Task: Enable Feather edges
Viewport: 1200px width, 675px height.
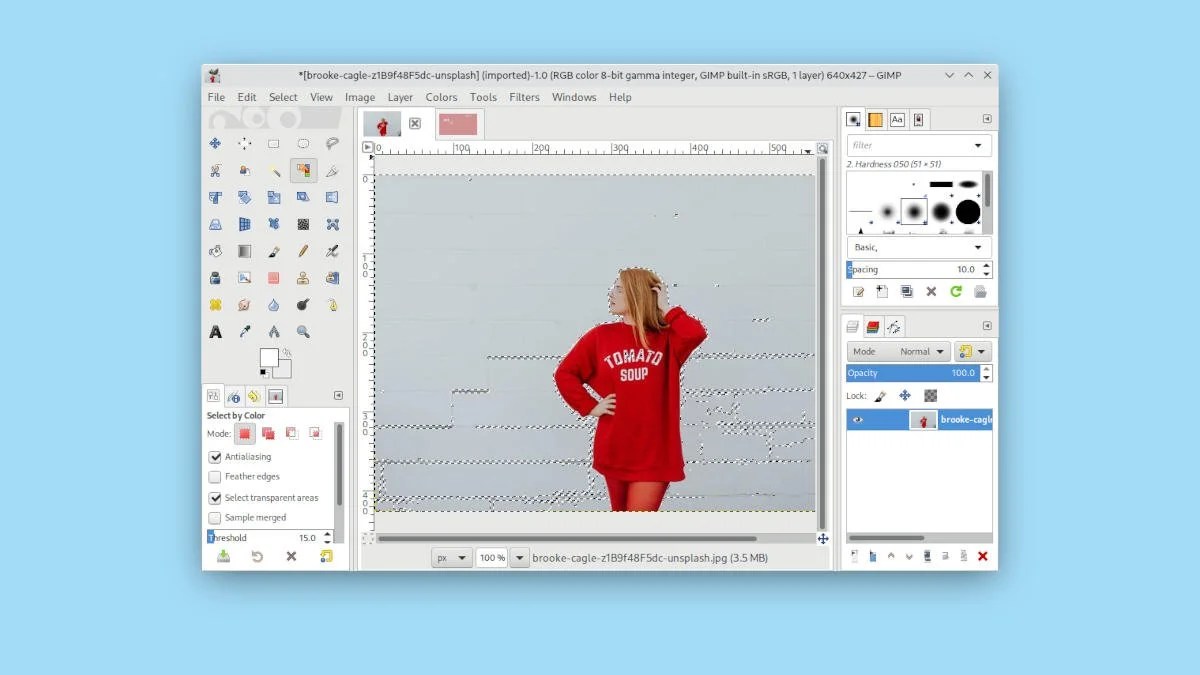Action: [216, 476]
